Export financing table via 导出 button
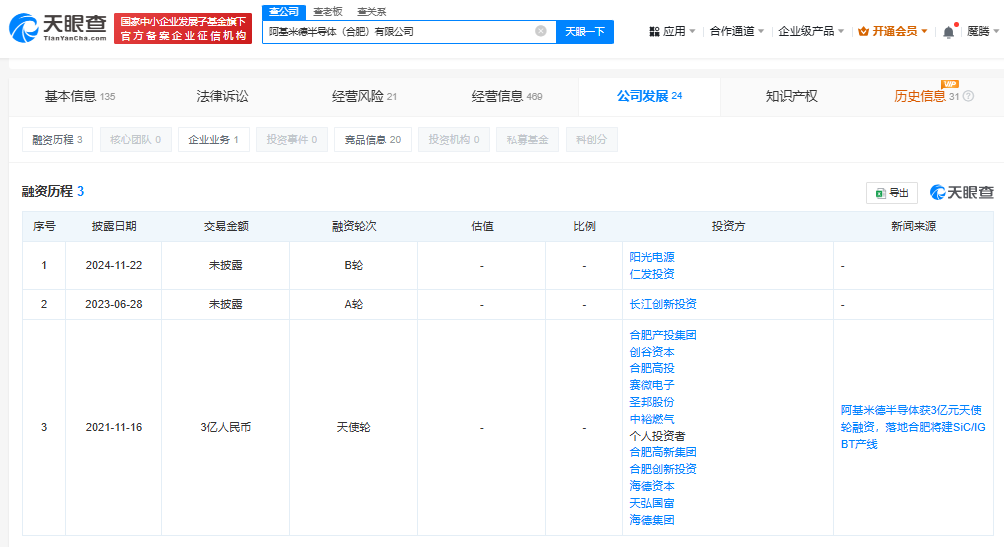The width and height of the screenshot is (1004, 547). click(x=891, y=193)
